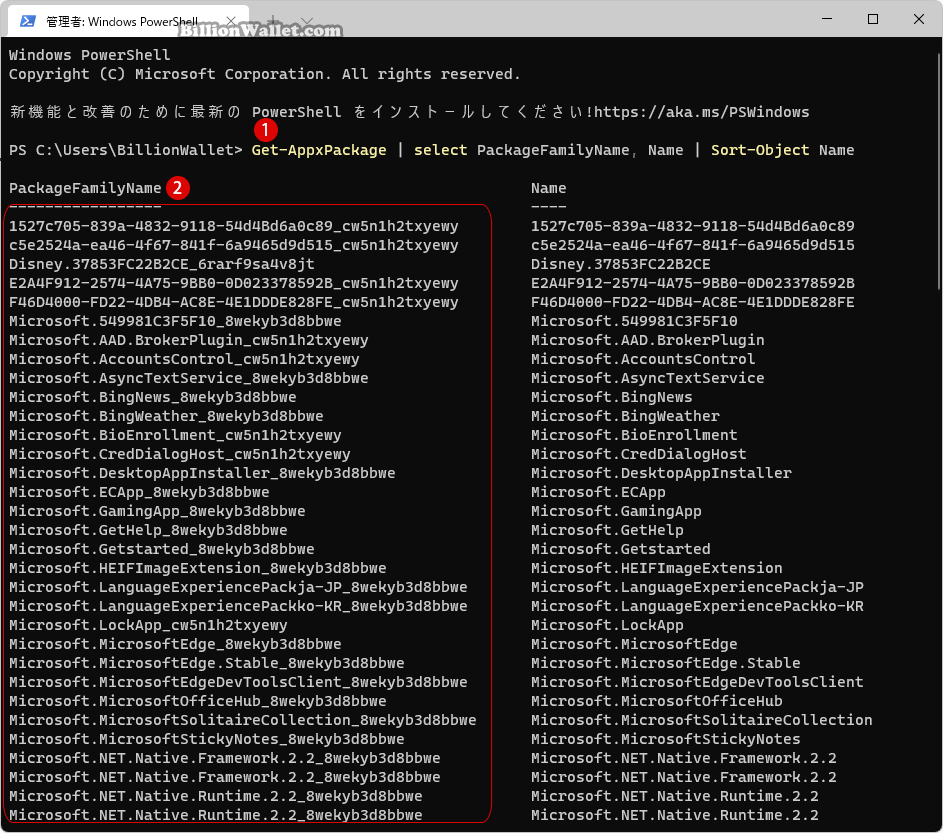This screenshot has width=943, height=833.
Task: Click Microsoft.MicrosoftEdge.Stable in the Name column
Action: pos(666,663)
